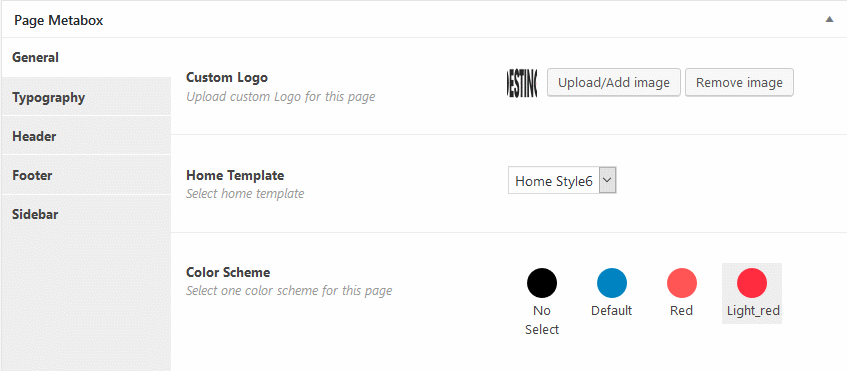Viewport: 847px width, 371px height.
Task: Click the Page Metabox title bar
Action: pos(424,20)
